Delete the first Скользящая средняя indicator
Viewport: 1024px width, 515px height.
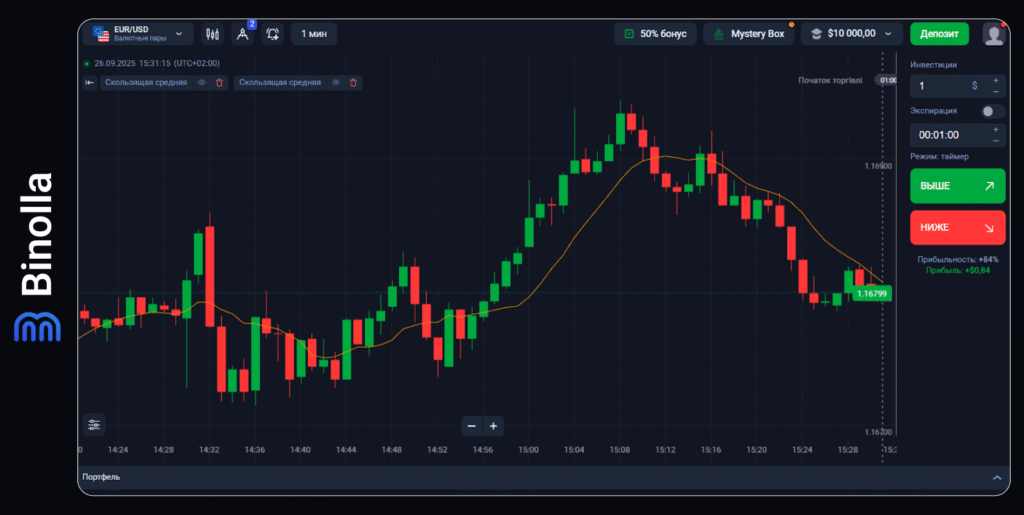pos(219,83)
